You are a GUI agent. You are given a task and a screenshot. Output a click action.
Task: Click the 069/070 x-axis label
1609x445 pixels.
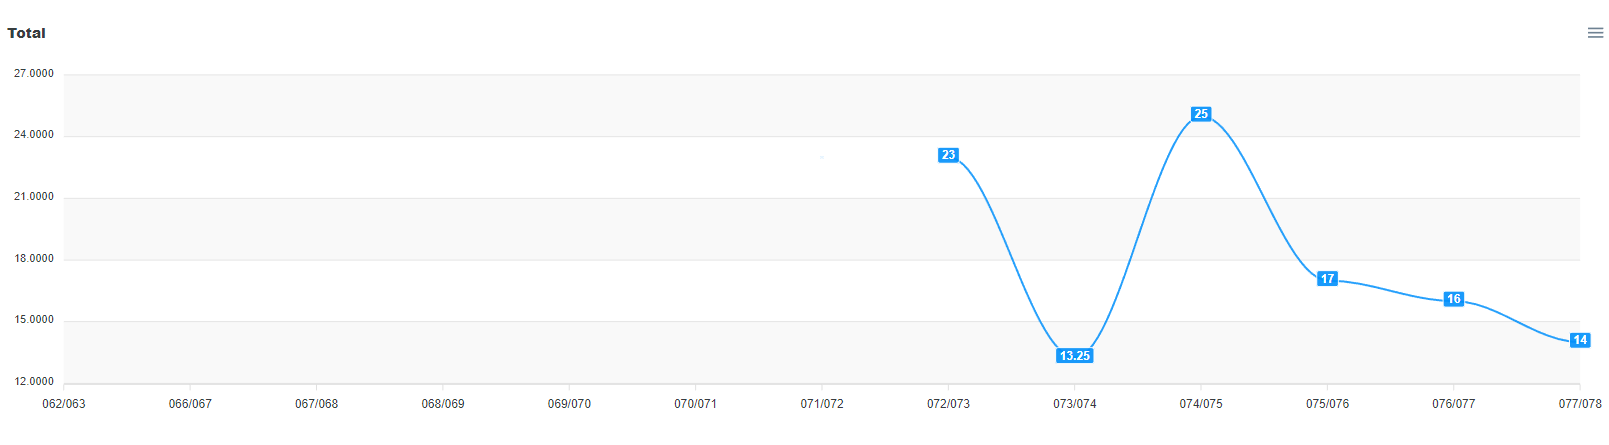pos(569,404)
